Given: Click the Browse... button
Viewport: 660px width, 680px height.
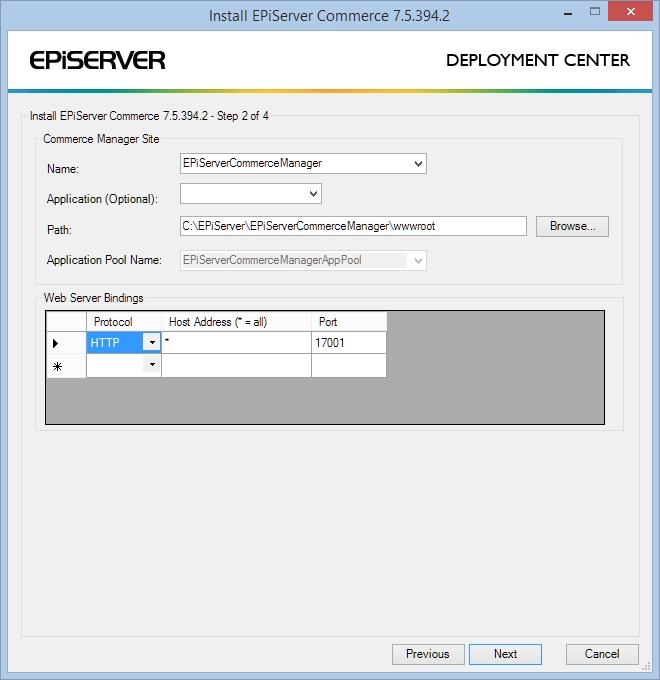Looking at the screenshot, I should [x=572, y=226].
